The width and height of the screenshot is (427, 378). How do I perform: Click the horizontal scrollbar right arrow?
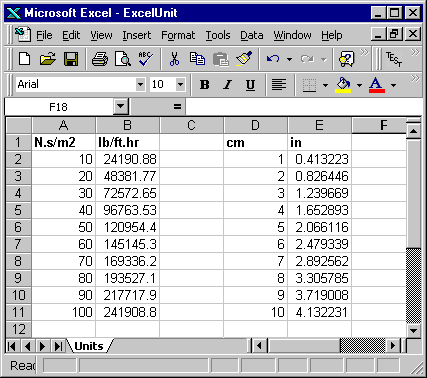(393, 346)
